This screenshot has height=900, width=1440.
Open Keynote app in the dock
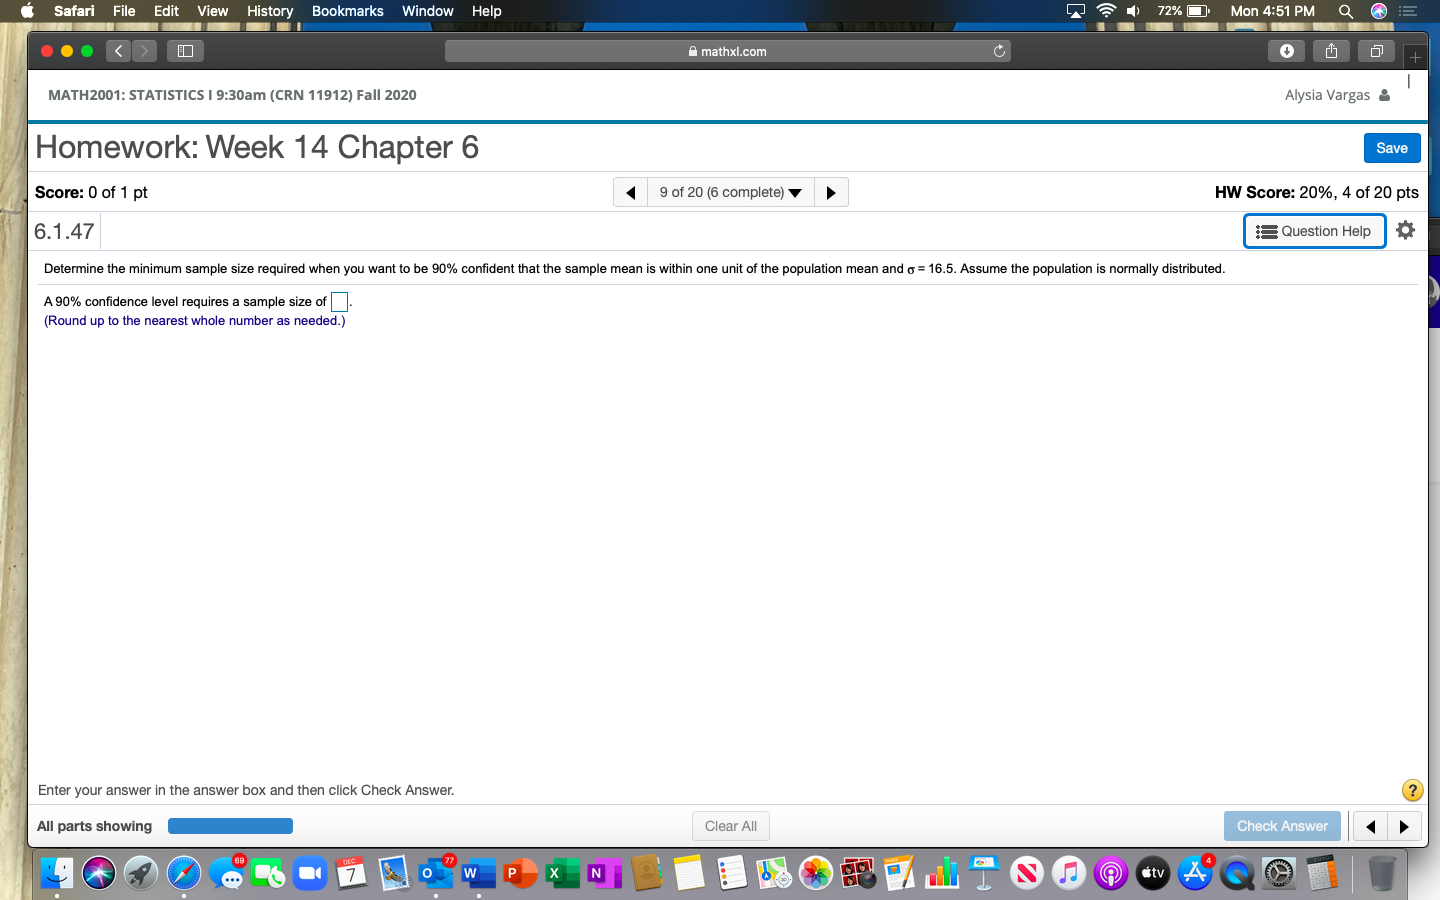984,873
